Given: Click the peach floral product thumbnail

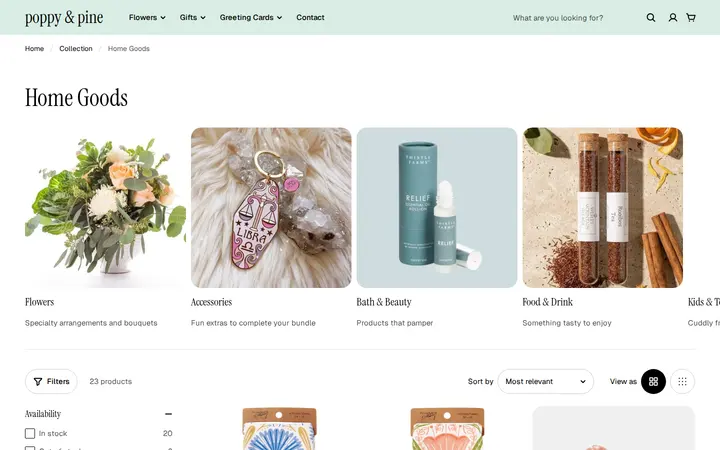Looking at the screenshot, I should pyautogui.click(x=447, y=428).
